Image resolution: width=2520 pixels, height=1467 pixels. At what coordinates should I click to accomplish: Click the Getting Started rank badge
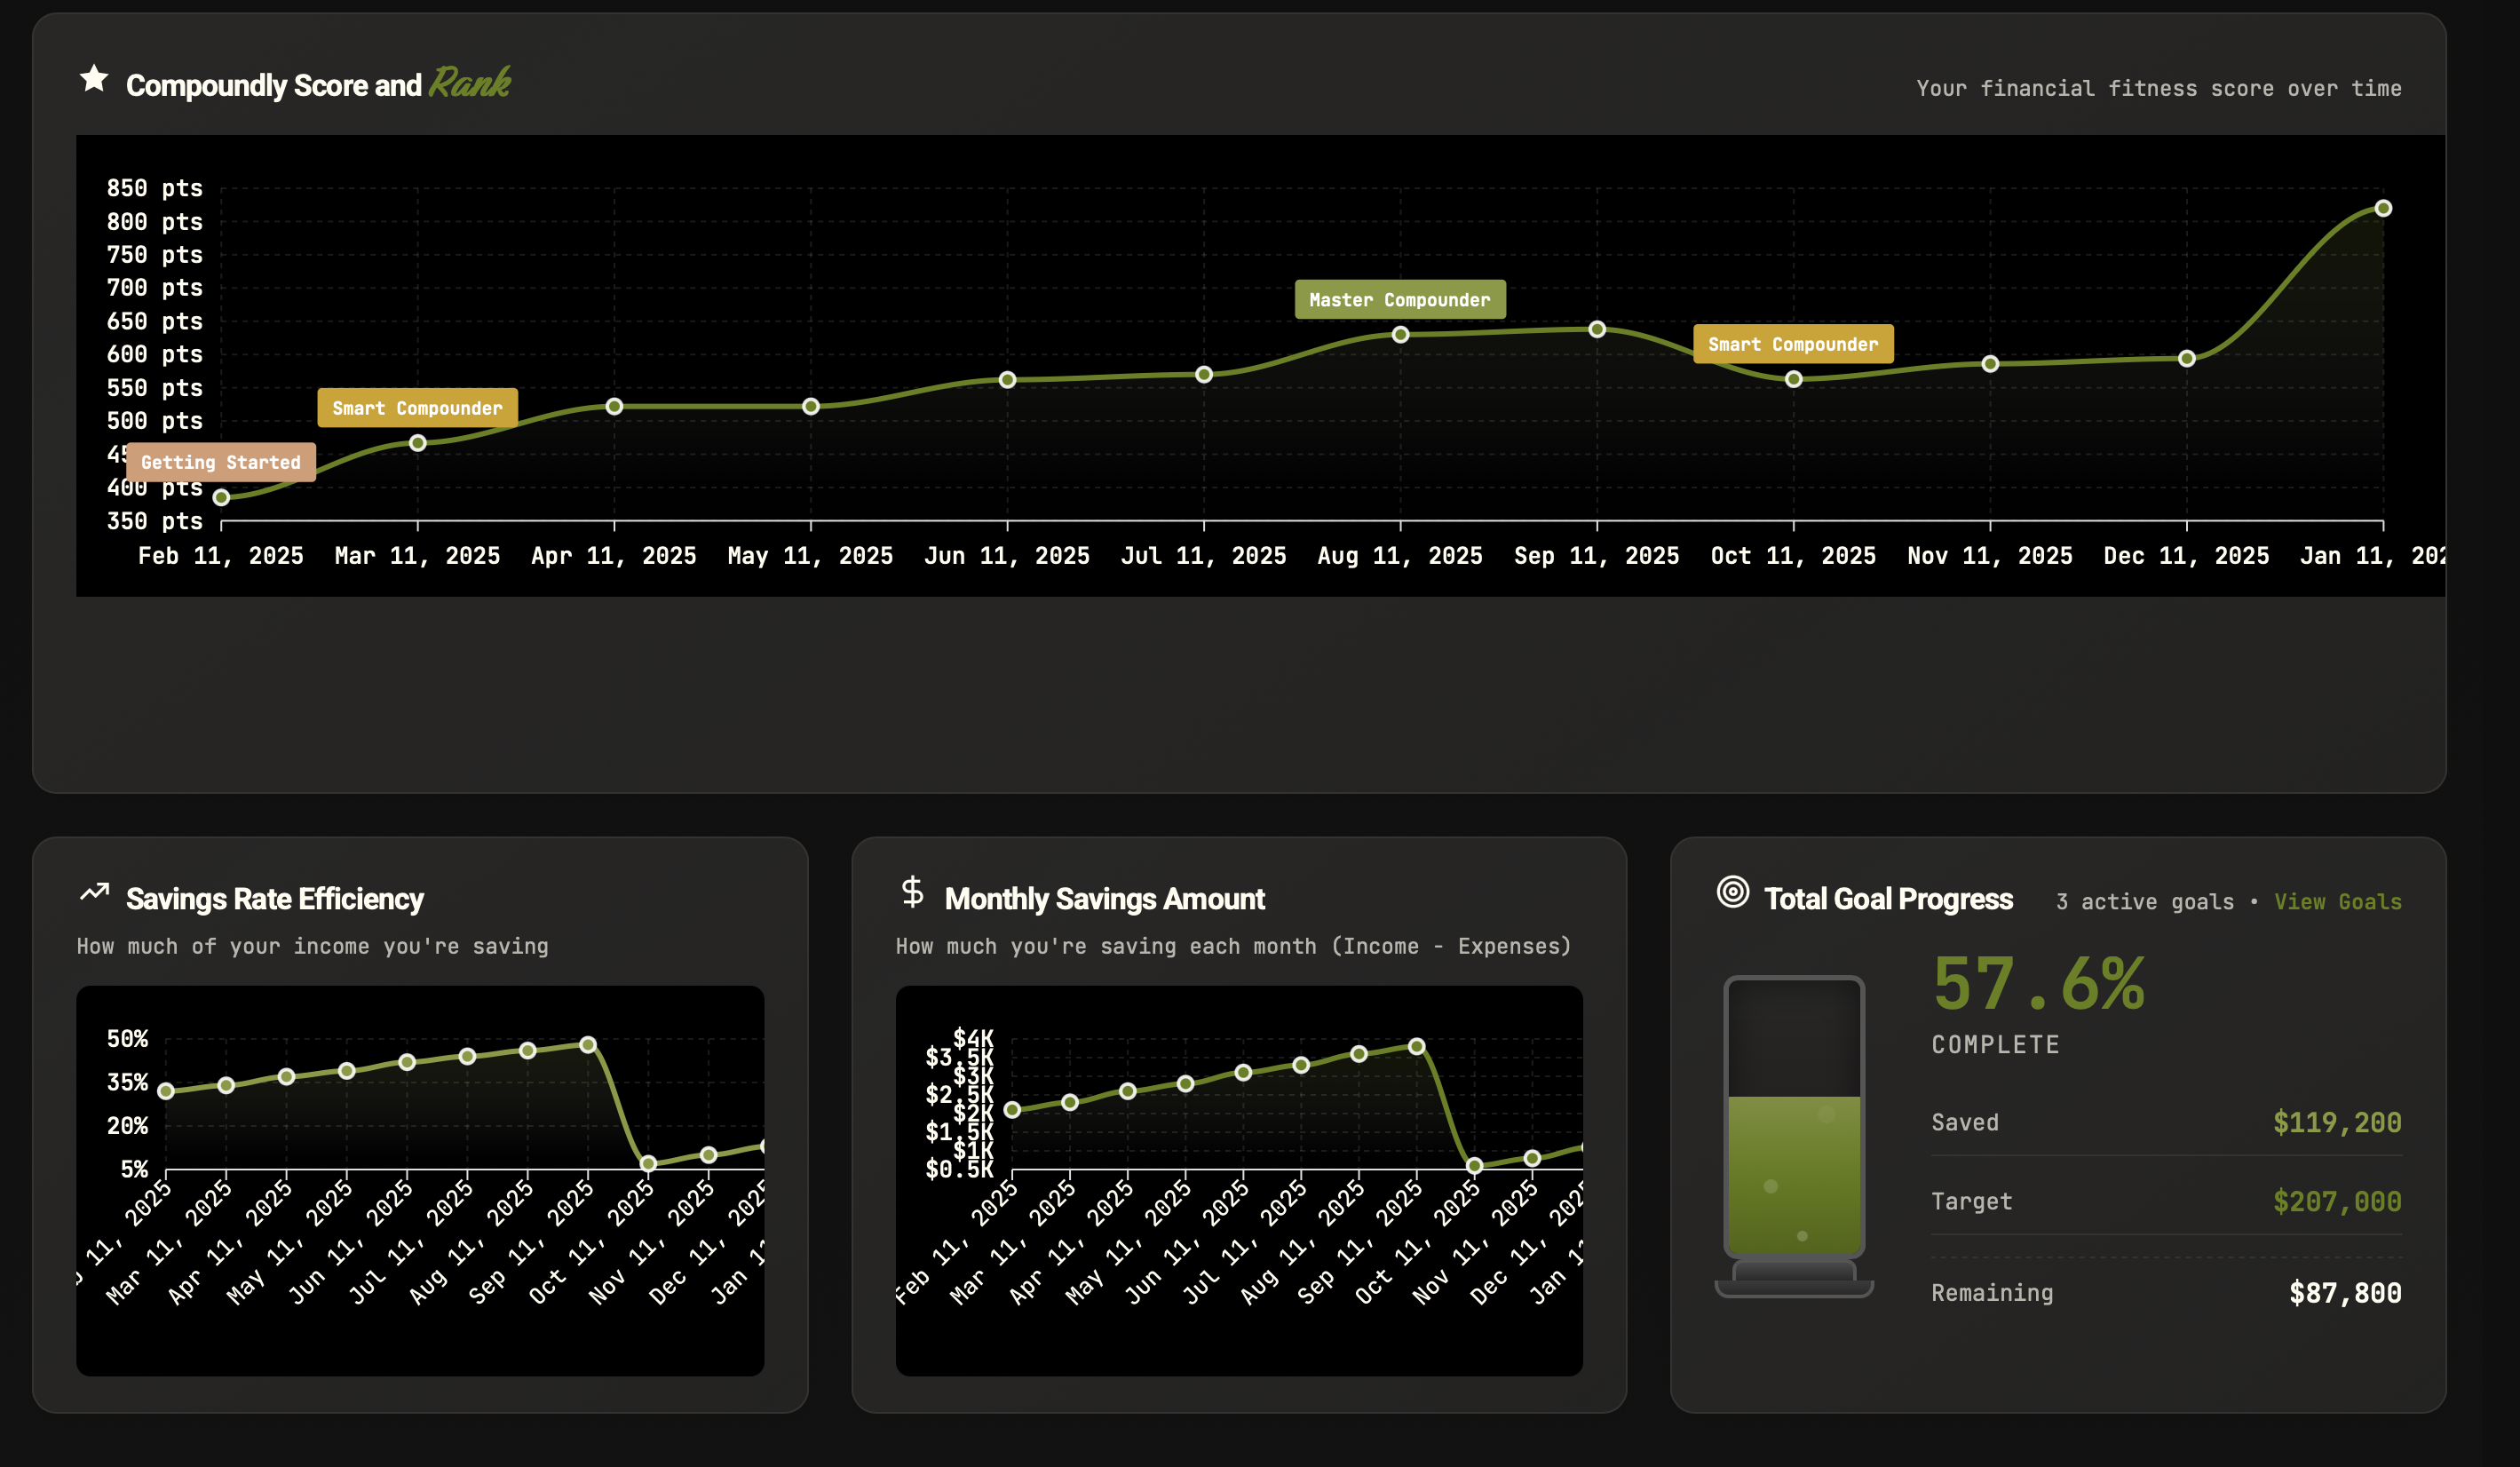tap(220, 462)
